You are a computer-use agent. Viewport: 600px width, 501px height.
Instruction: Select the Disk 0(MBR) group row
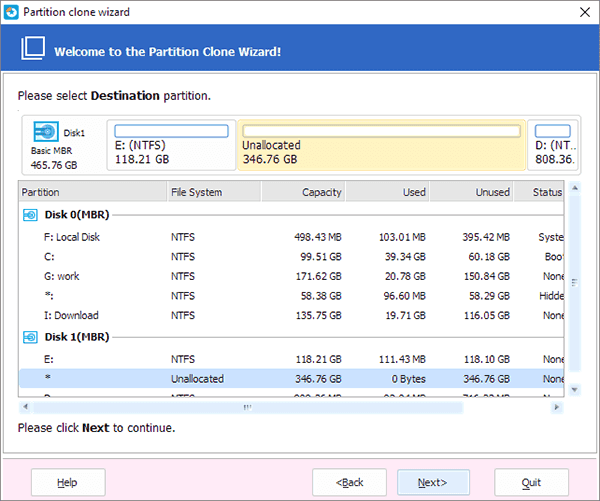click(x=291, y=215)
